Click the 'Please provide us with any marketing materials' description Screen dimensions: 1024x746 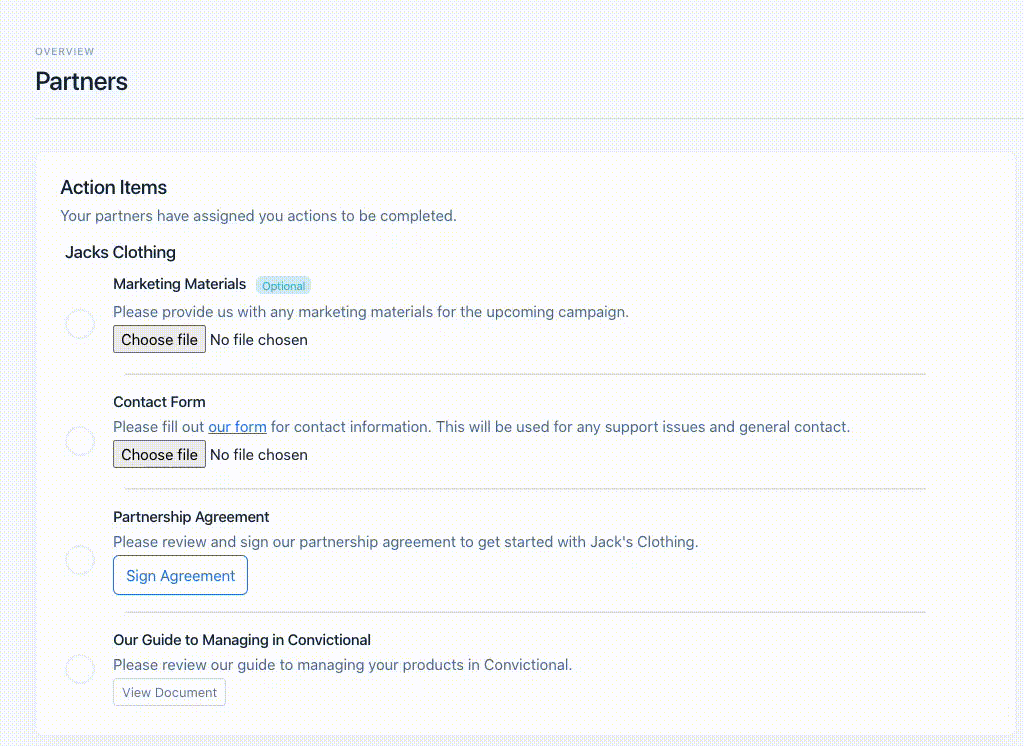tap(371, 312)
